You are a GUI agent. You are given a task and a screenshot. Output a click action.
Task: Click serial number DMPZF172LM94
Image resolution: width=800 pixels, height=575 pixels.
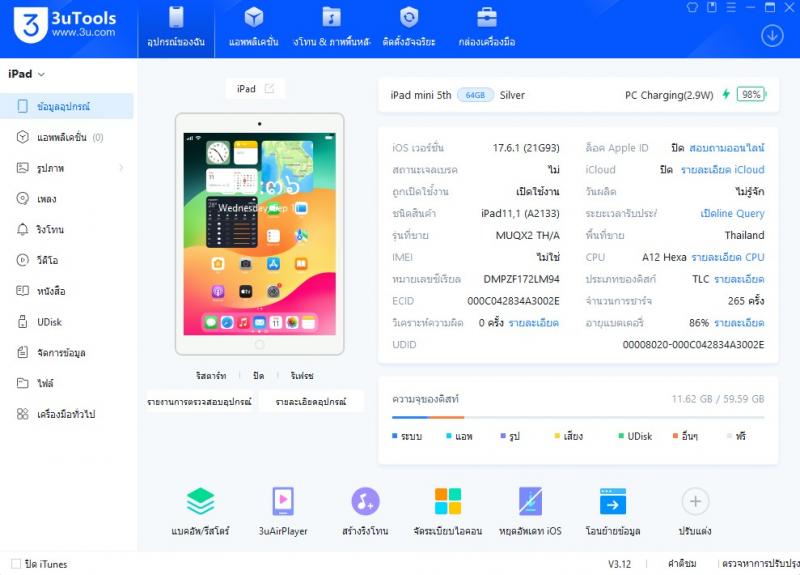point(521,279)
